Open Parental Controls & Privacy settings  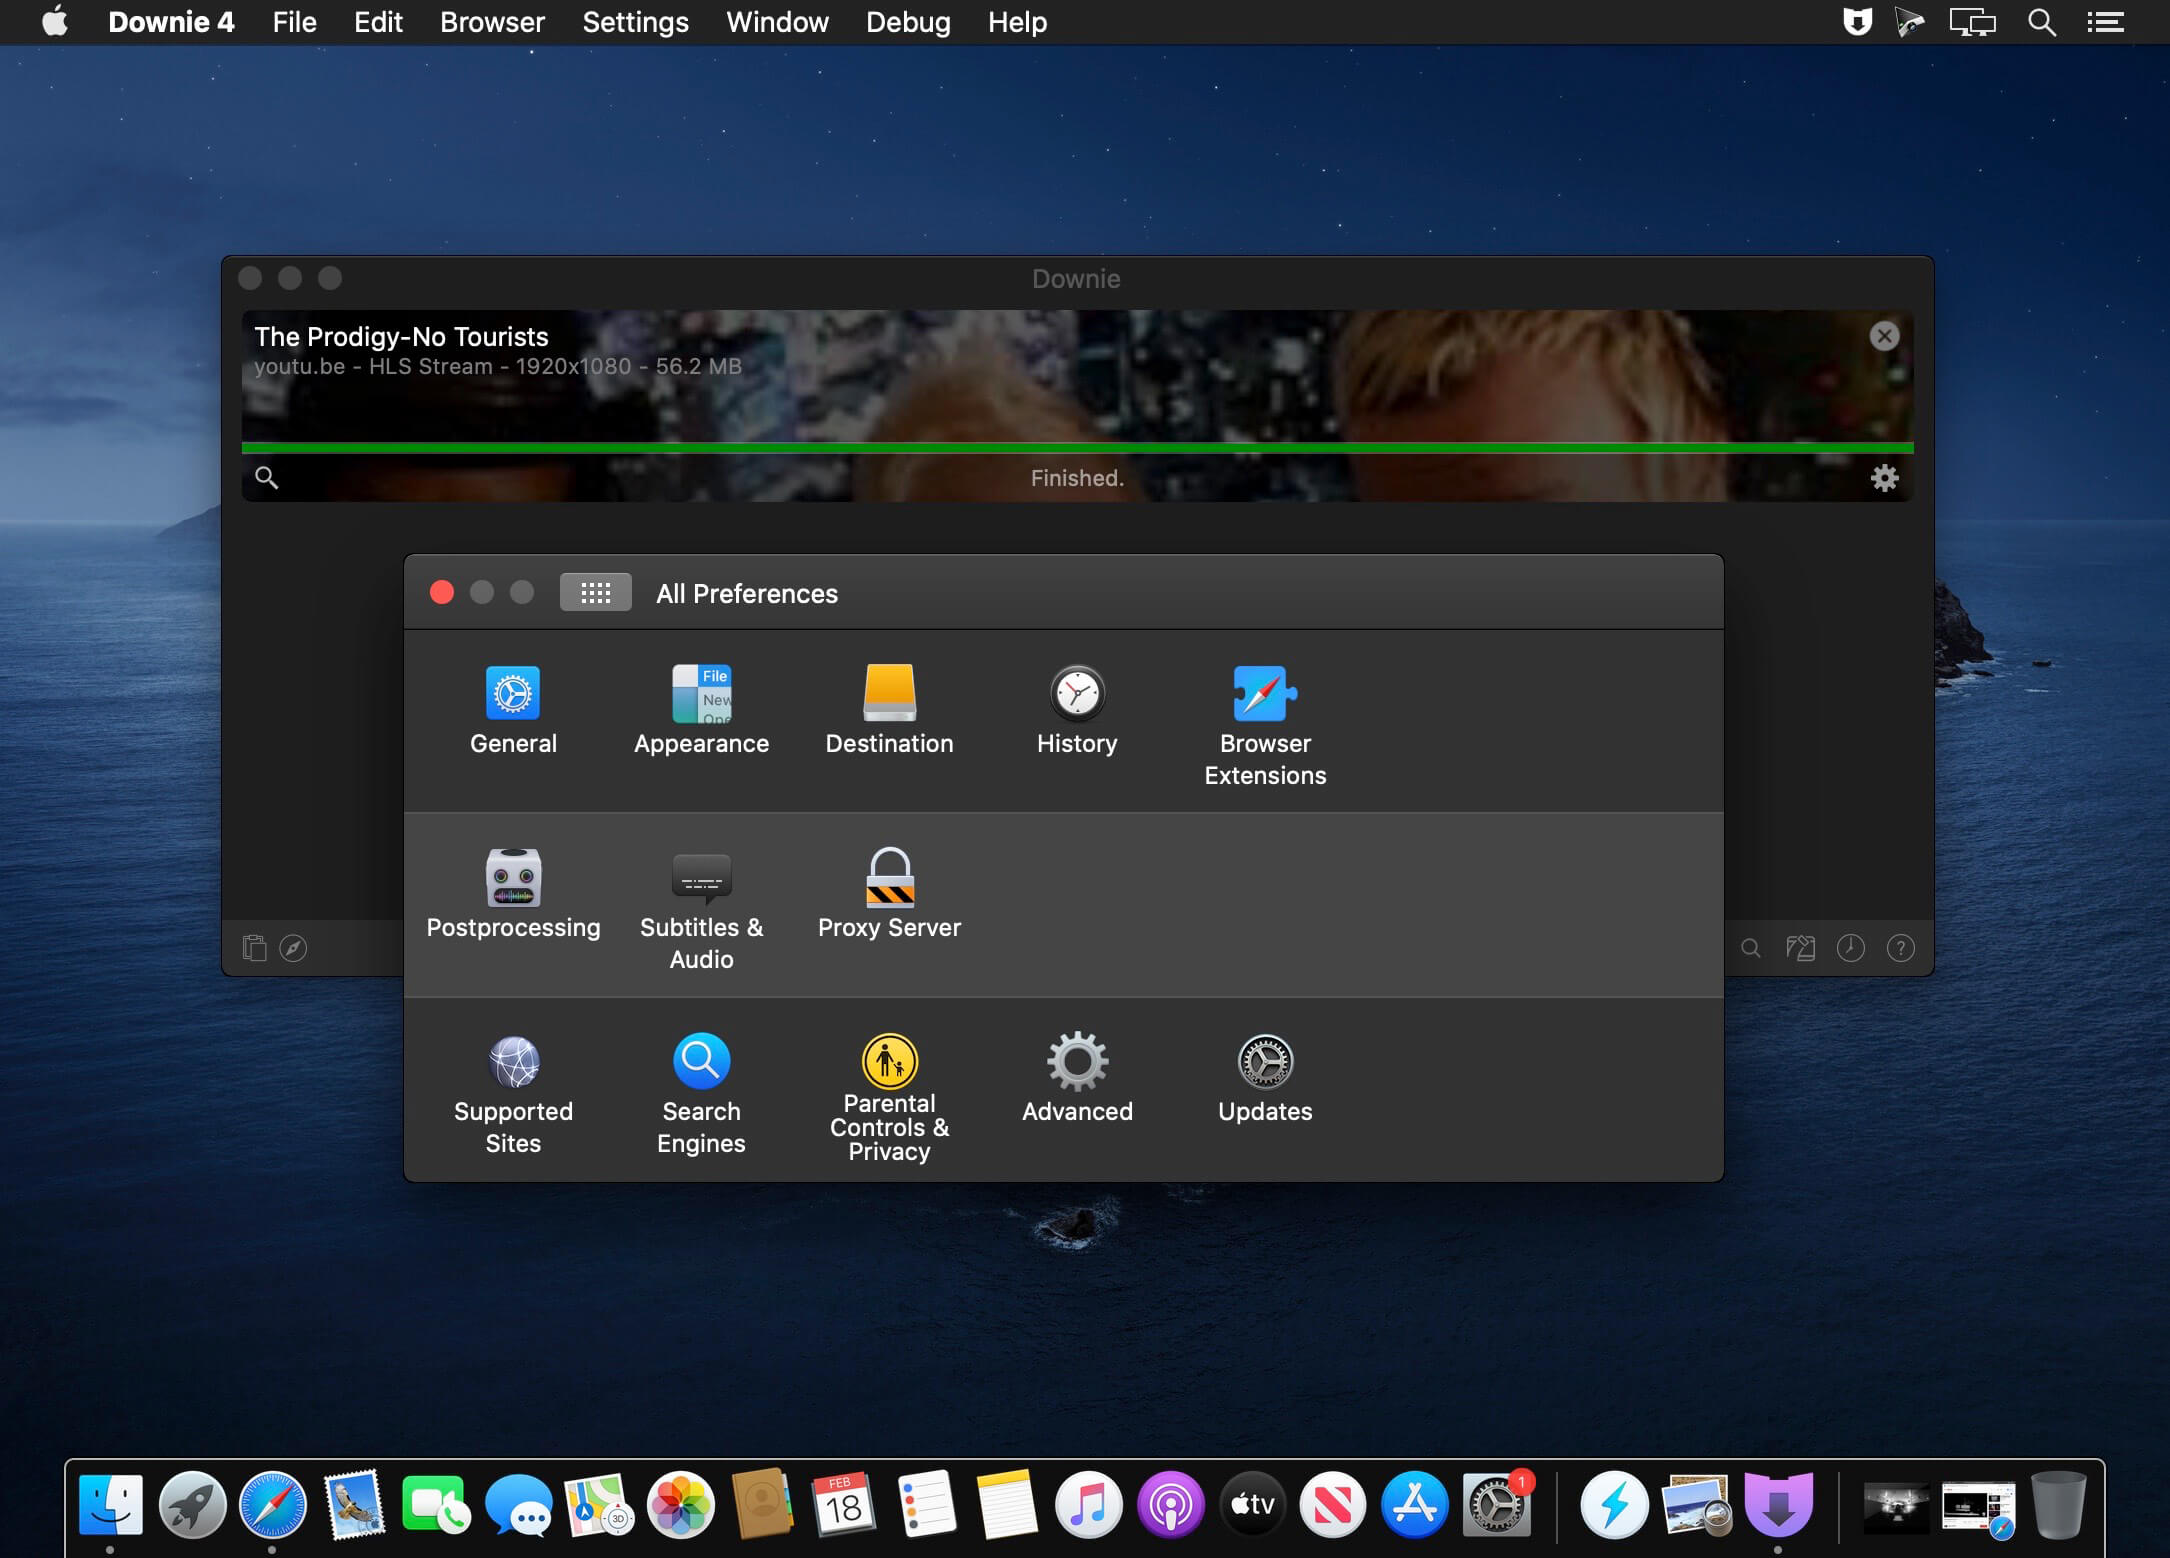(890, 1093)
